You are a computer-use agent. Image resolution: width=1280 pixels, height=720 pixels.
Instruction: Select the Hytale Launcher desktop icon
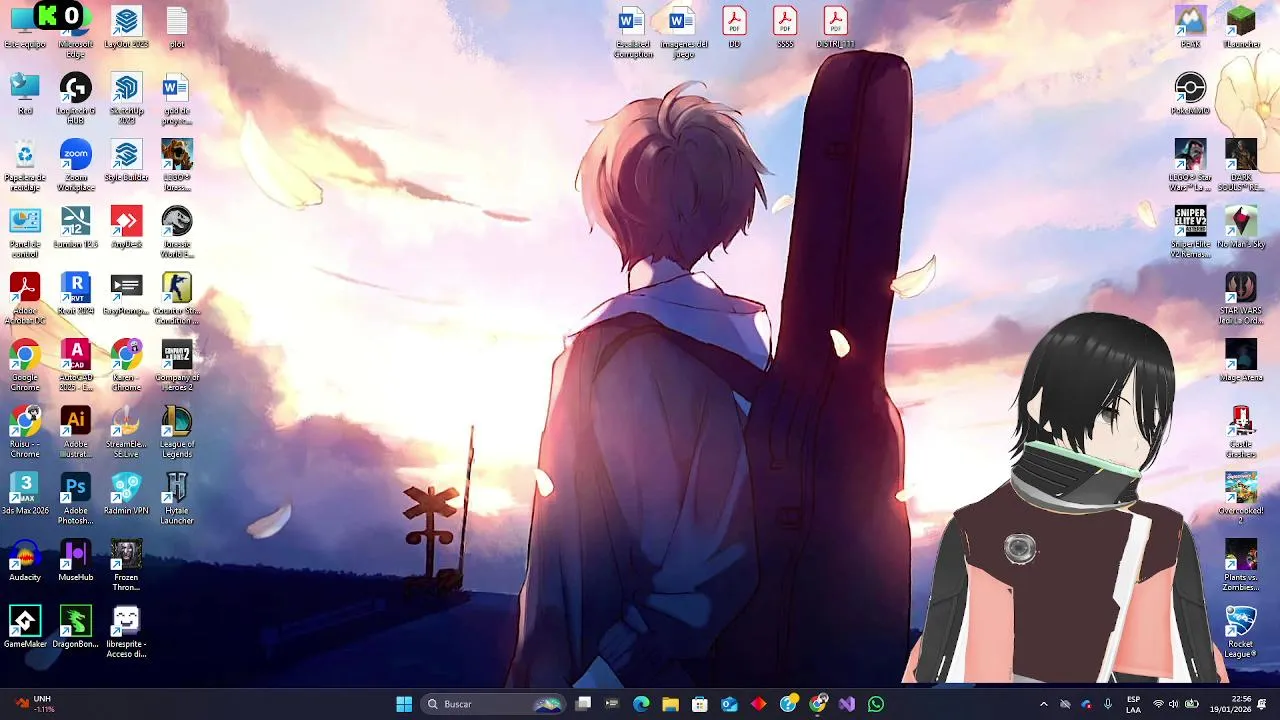click(x=177, y=498)
